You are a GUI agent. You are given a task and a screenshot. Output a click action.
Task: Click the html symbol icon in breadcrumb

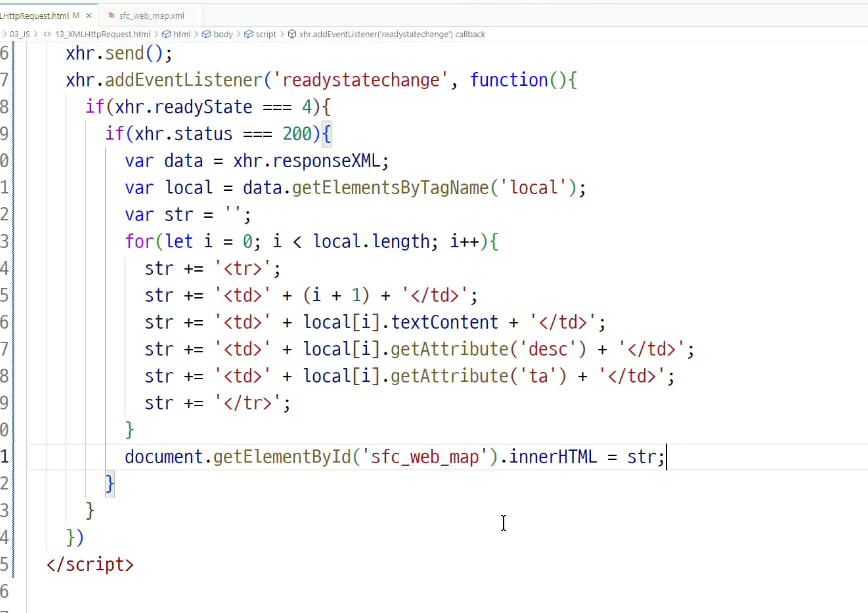coord(166,34)
